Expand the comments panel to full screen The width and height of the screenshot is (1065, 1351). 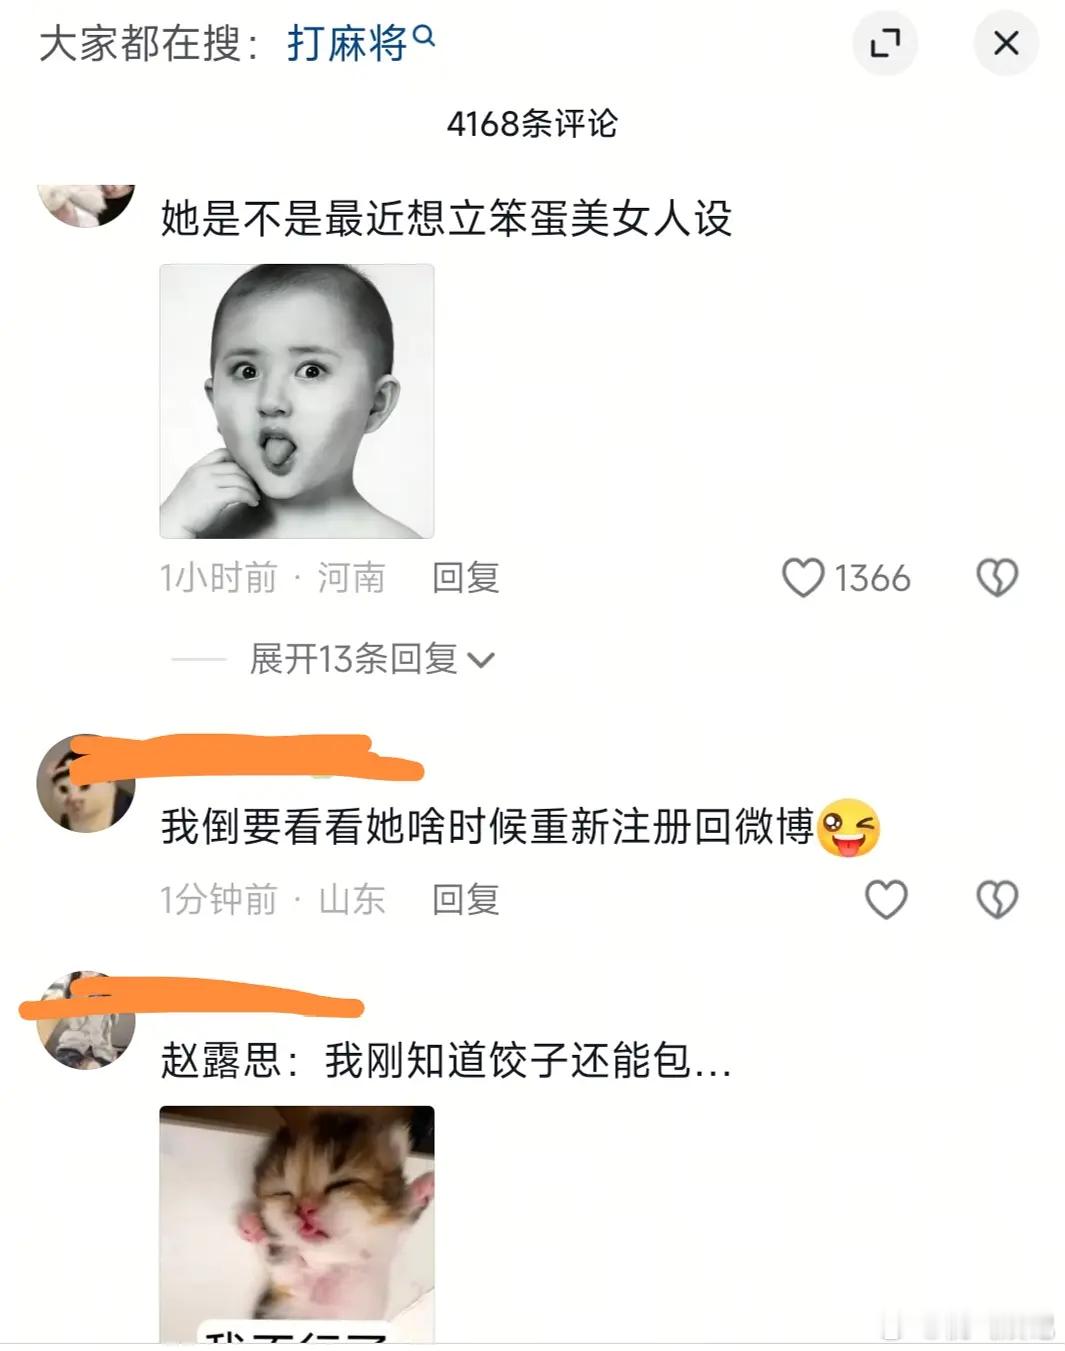885,43
